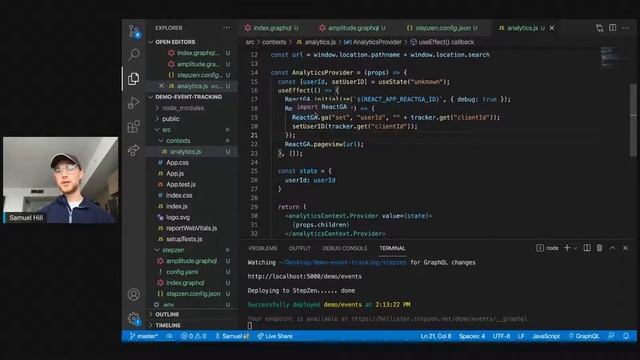Click the master branch in status bar

(143, 336)
